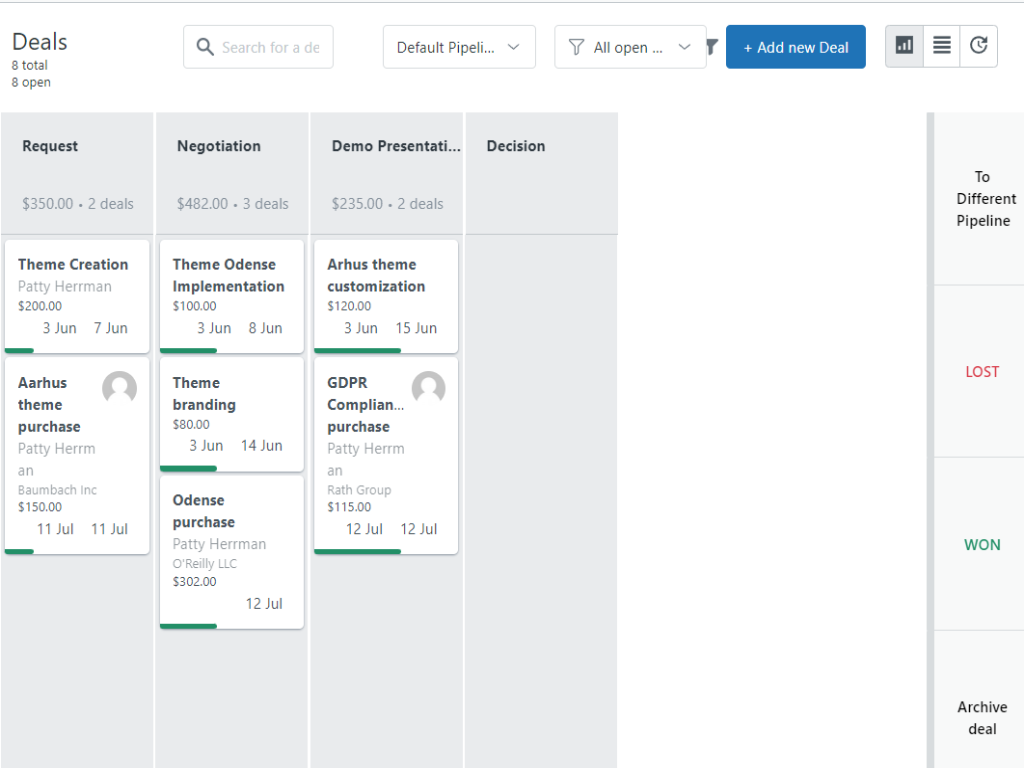Click progress bar under Odense purchase card
1024x768 pixels.
coord(188,626)
